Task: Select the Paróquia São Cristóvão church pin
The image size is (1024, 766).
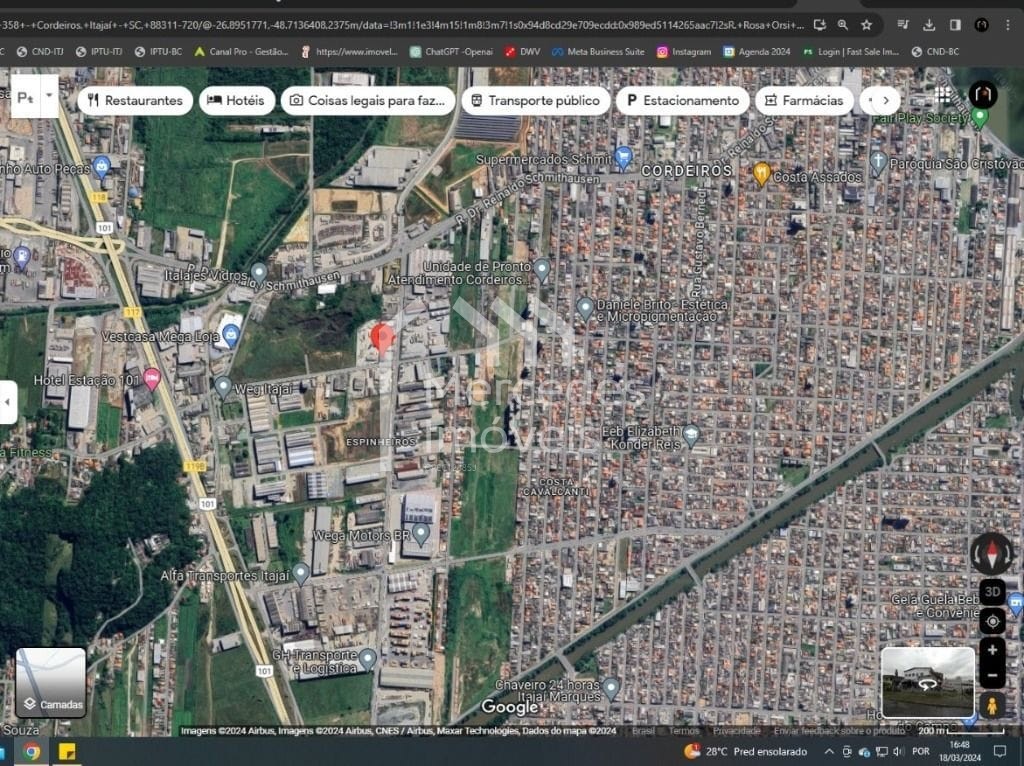Action: [x=878, y=162]
